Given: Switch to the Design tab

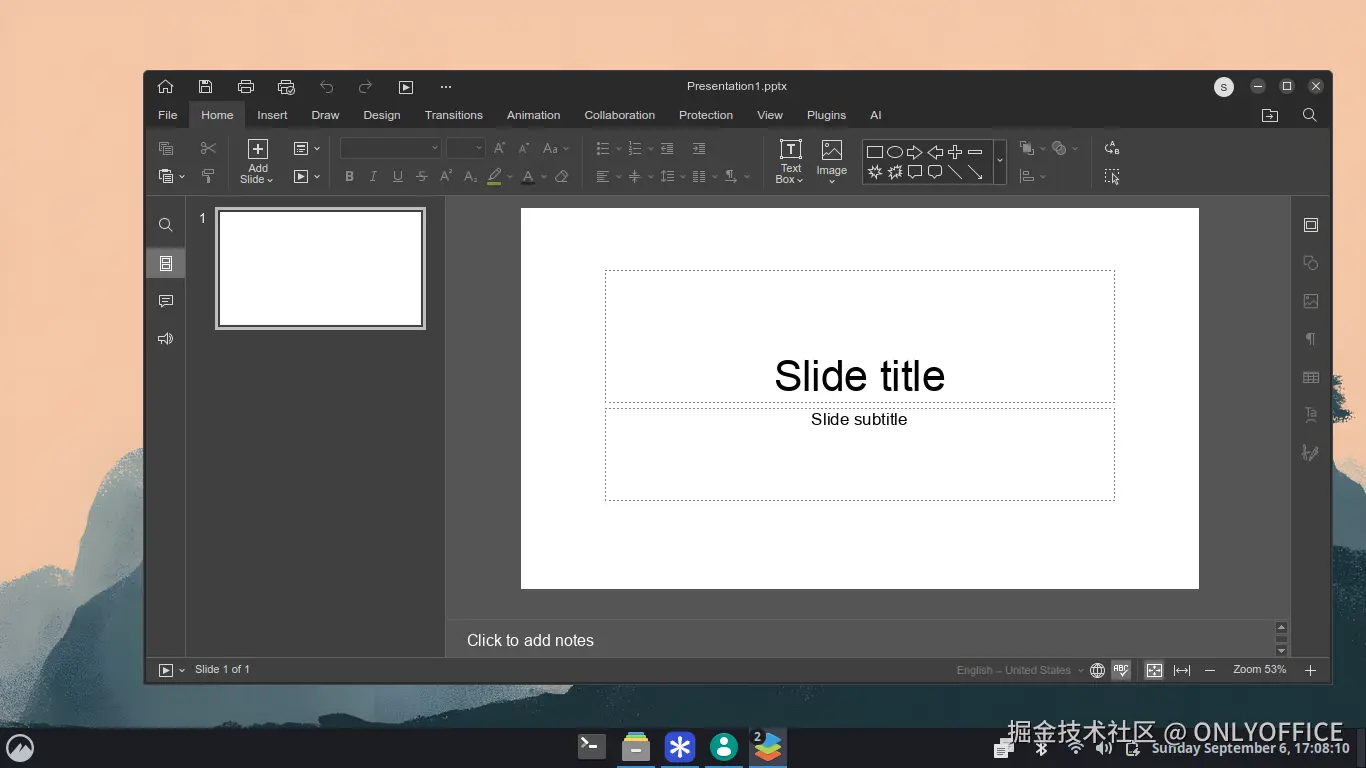Looking at the screenshot, I should click(x=382, y=115).
